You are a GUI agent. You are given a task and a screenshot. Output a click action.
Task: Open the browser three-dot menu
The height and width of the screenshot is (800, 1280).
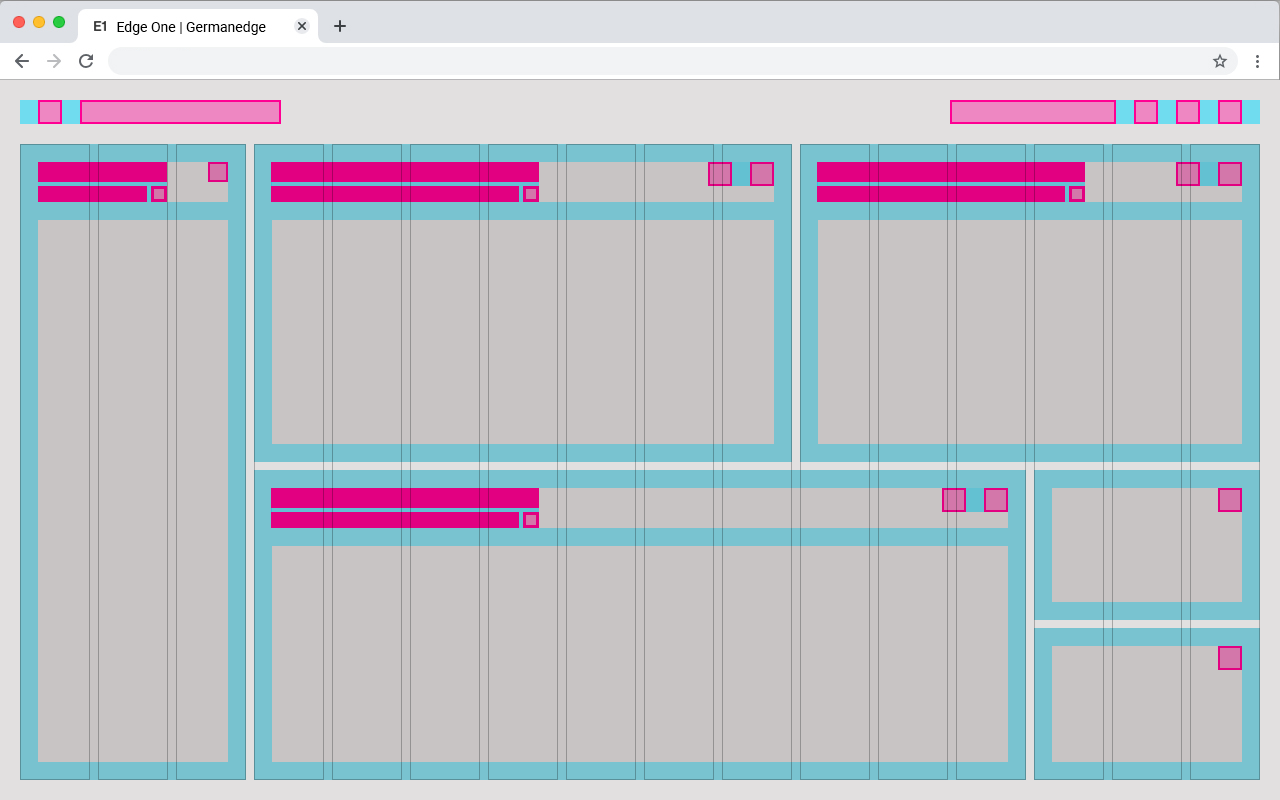pos(1257,61)
